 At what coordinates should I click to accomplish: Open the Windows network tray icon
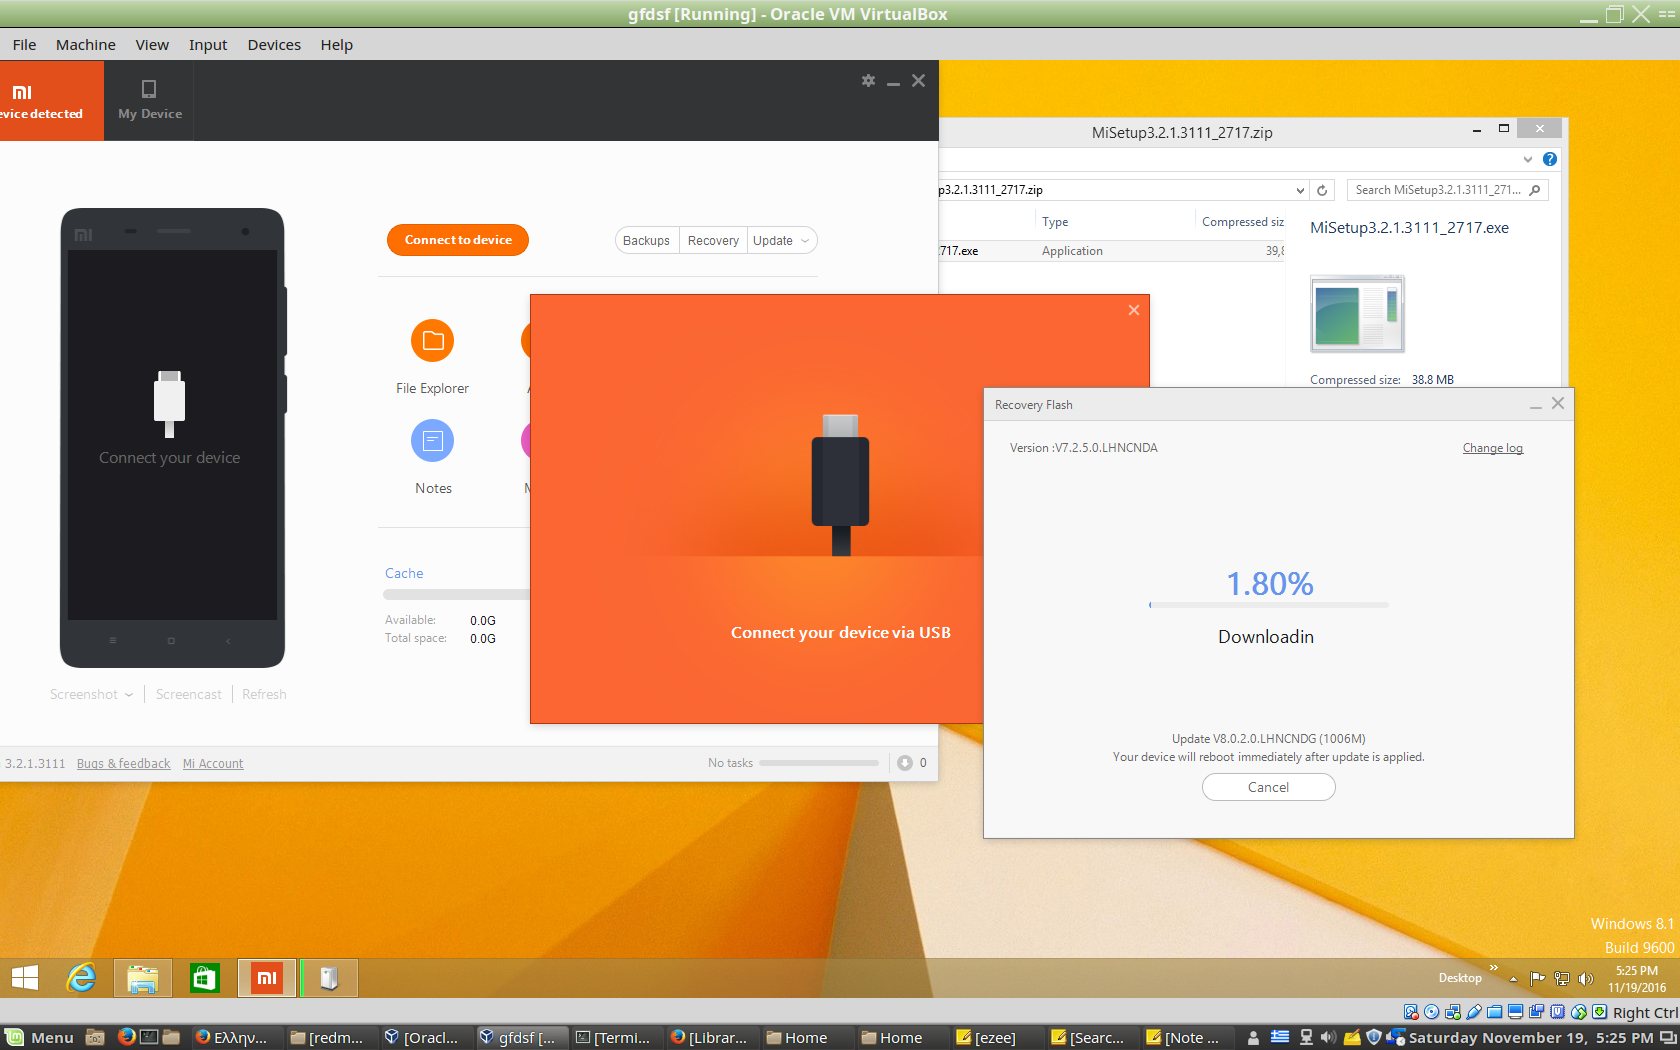pyautogui.click(x=1562, y=979)
